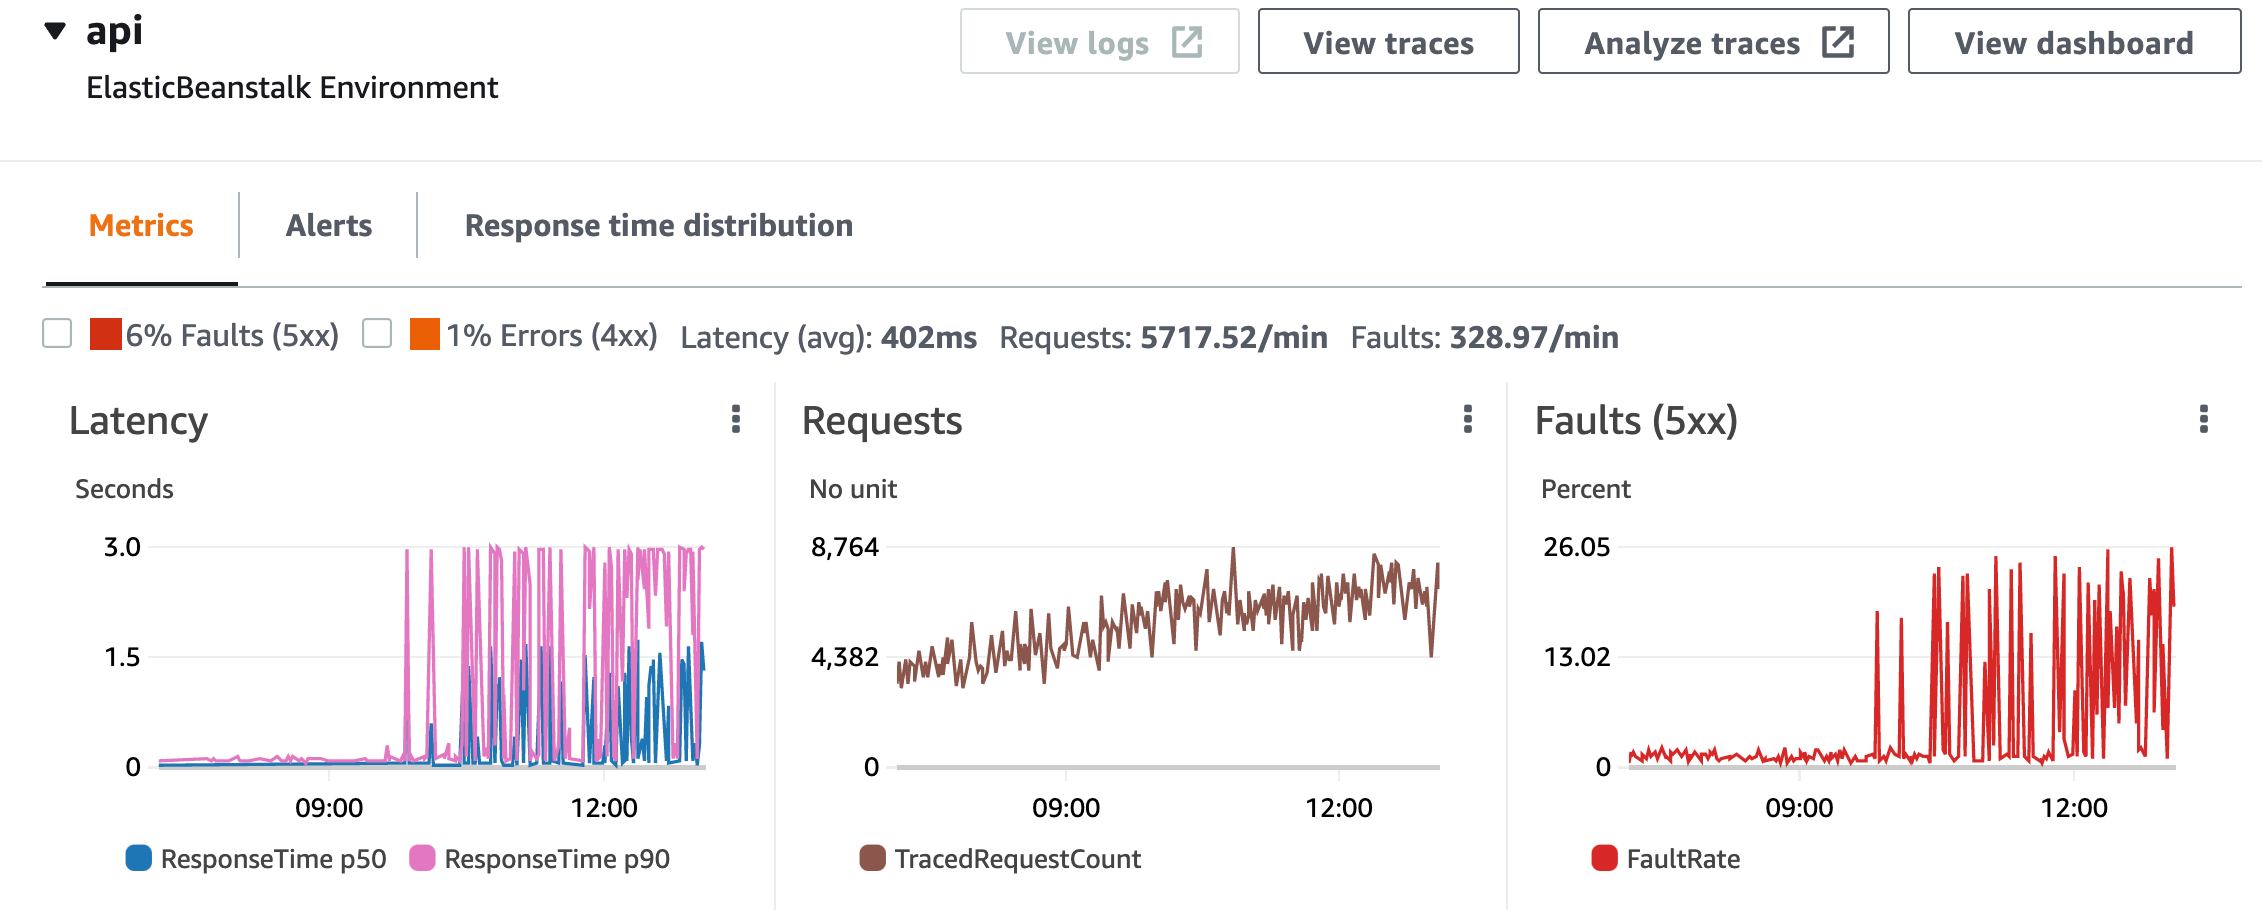
Task: Click the View traces button
Action: pyautogui.click(x=1388, y=42)
